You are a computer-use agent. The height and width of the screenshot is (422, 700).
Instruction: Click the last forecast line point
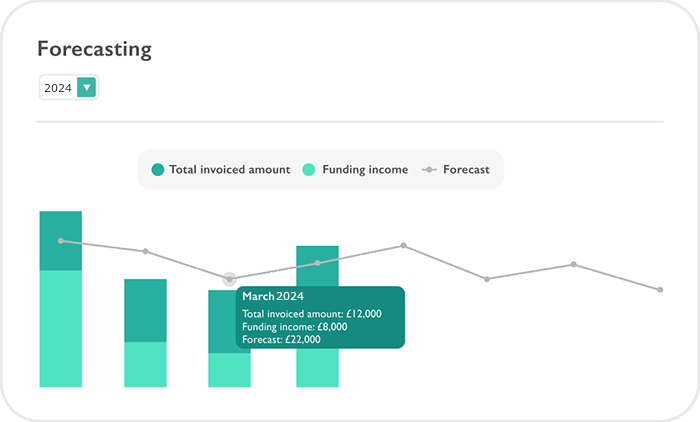click(x=660, y=290)
